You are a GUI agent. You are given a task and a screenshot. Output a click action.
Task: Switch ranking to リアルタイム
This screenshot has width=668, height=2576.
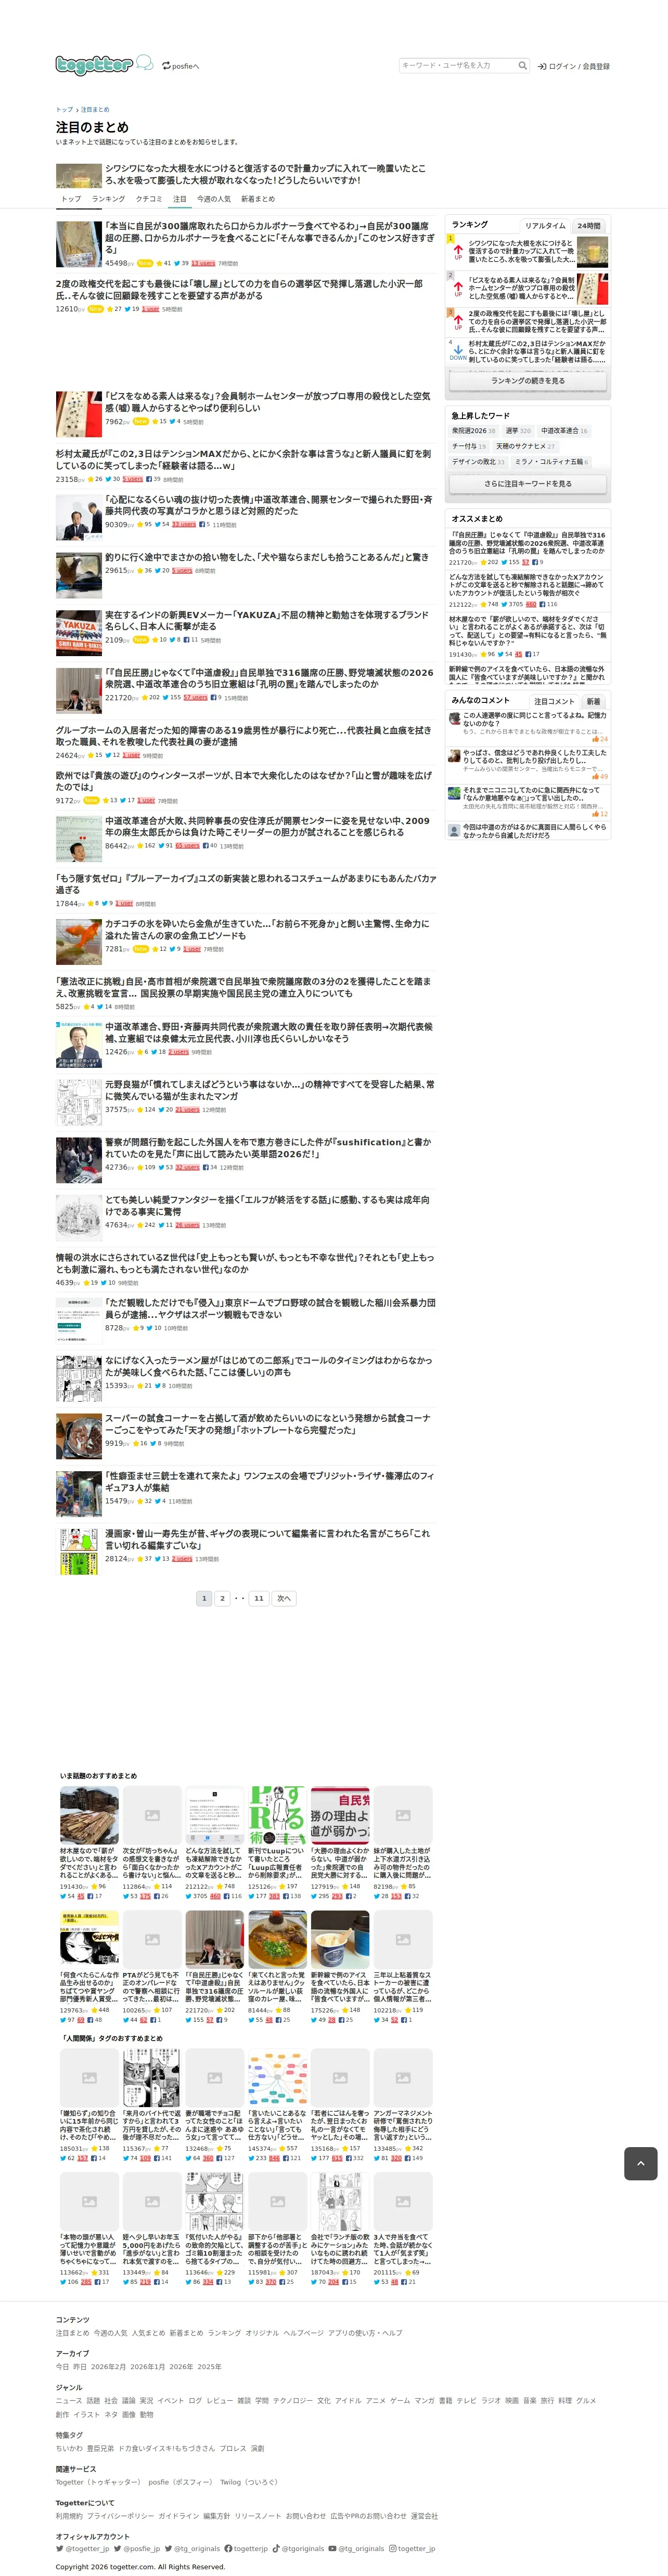coord(545,226)
